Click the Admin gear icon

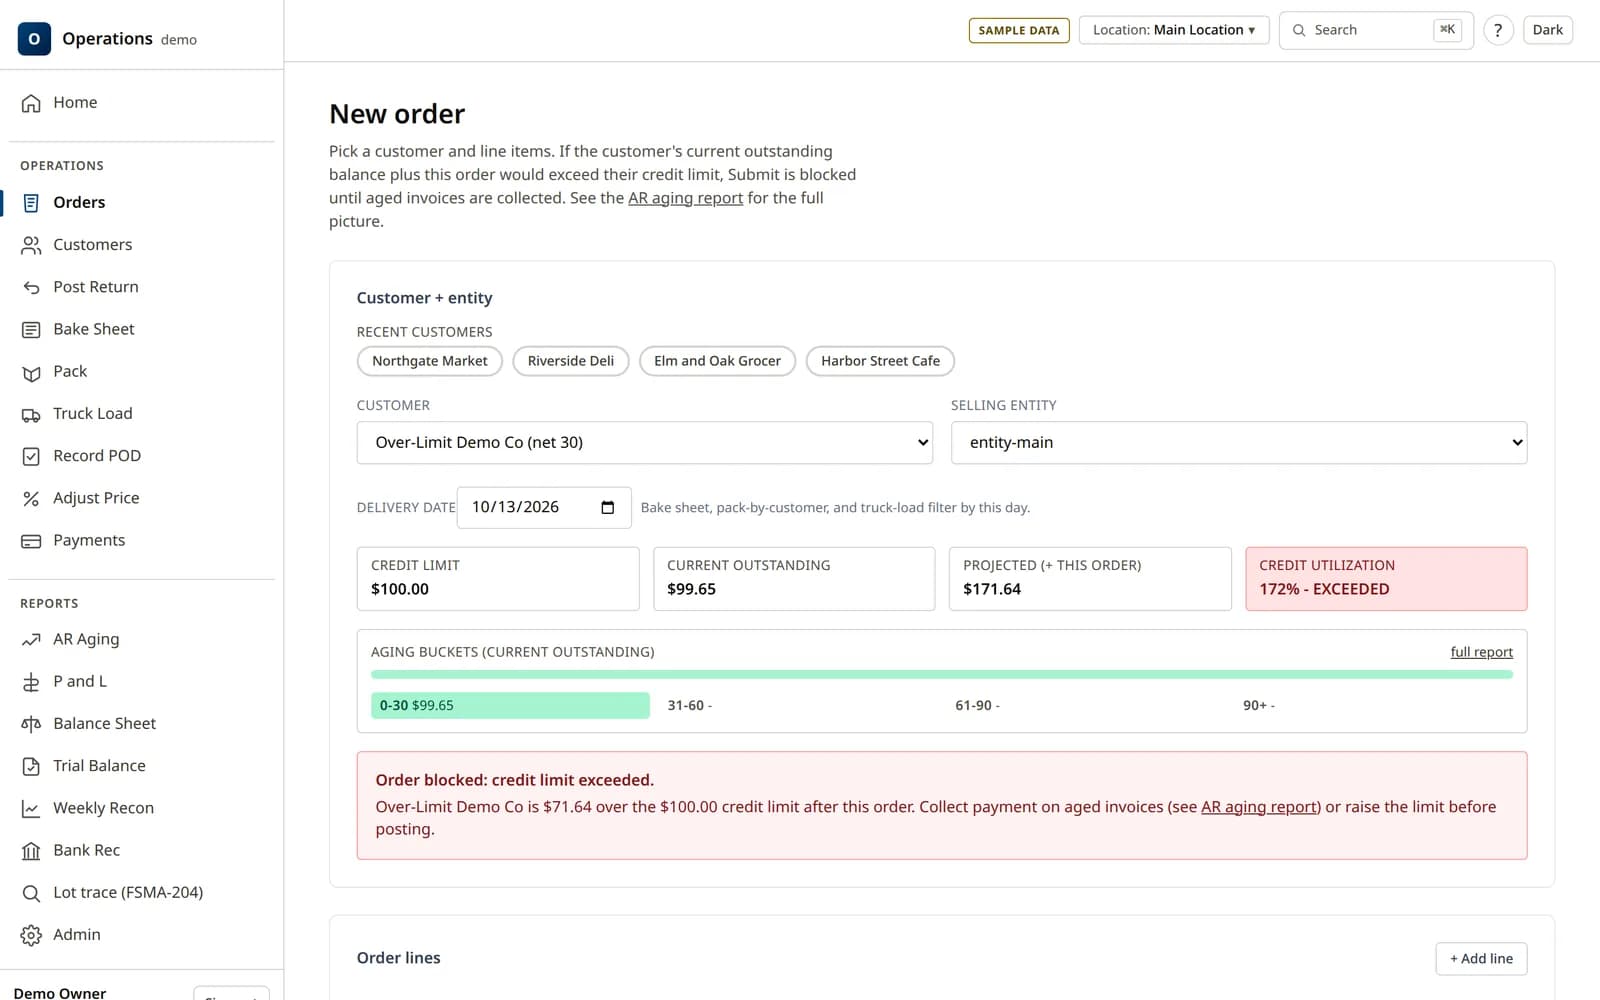31,935
